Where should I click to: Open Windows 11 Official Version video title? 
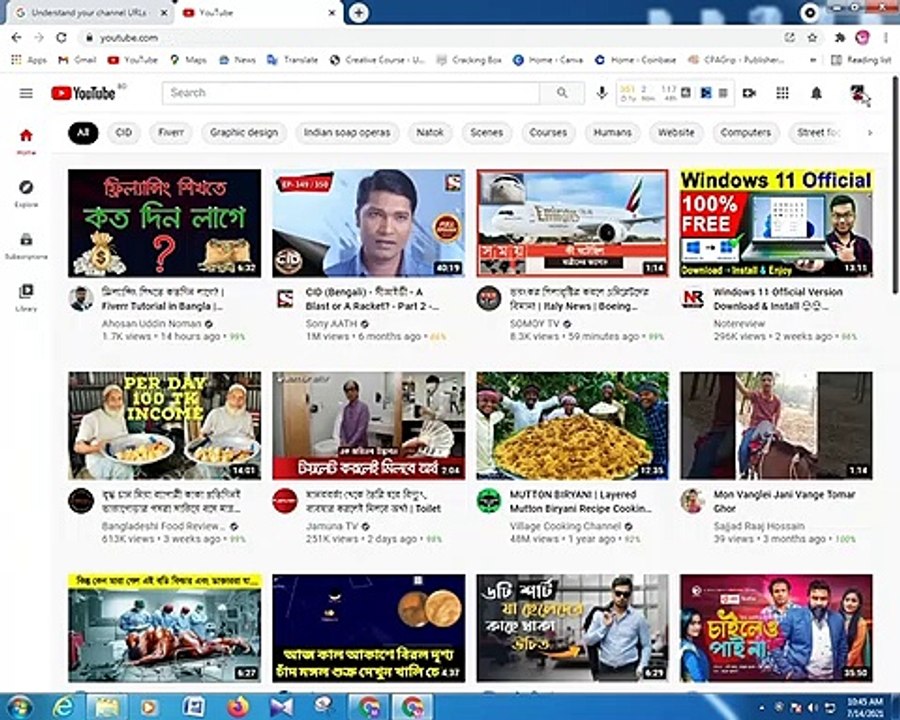point(778,299)
